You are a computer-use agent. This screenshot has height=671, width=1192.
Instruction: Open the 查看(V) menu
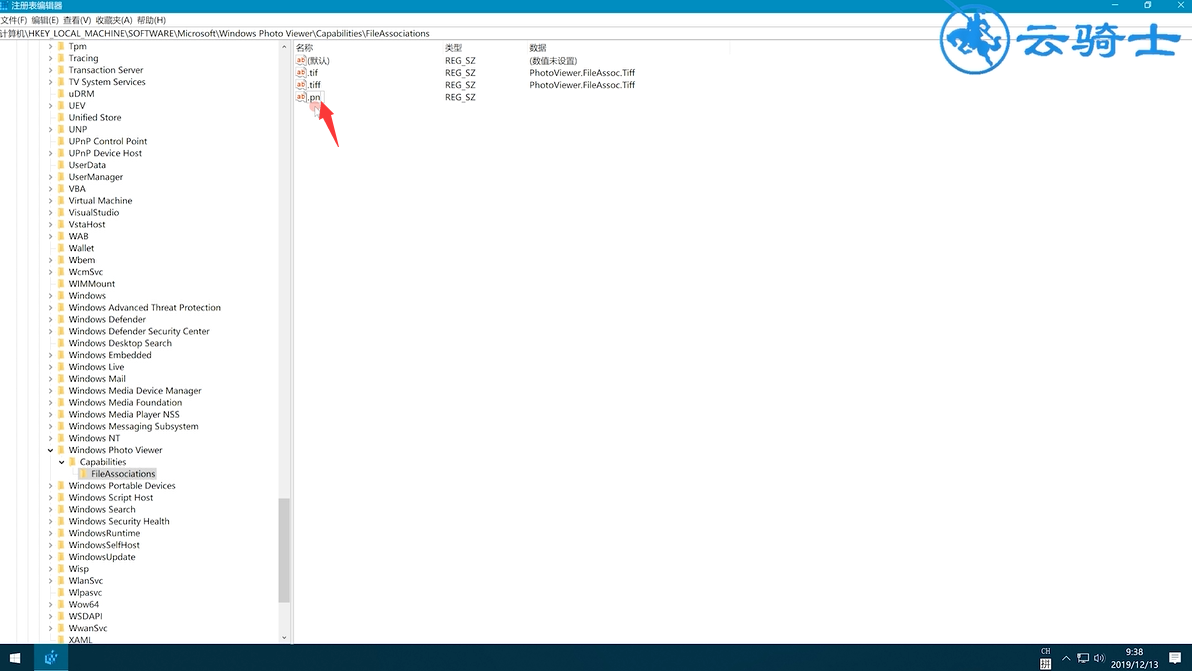click(x=77, y=21)
